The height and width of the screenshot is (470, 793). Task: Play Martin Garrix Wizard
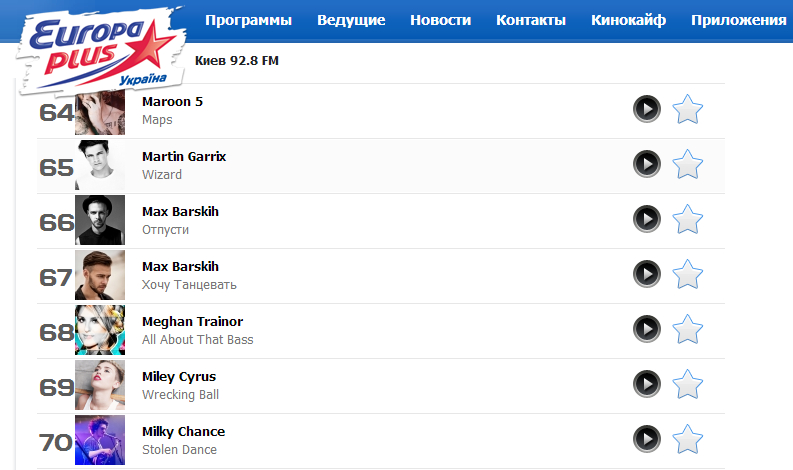click(647, 164)
